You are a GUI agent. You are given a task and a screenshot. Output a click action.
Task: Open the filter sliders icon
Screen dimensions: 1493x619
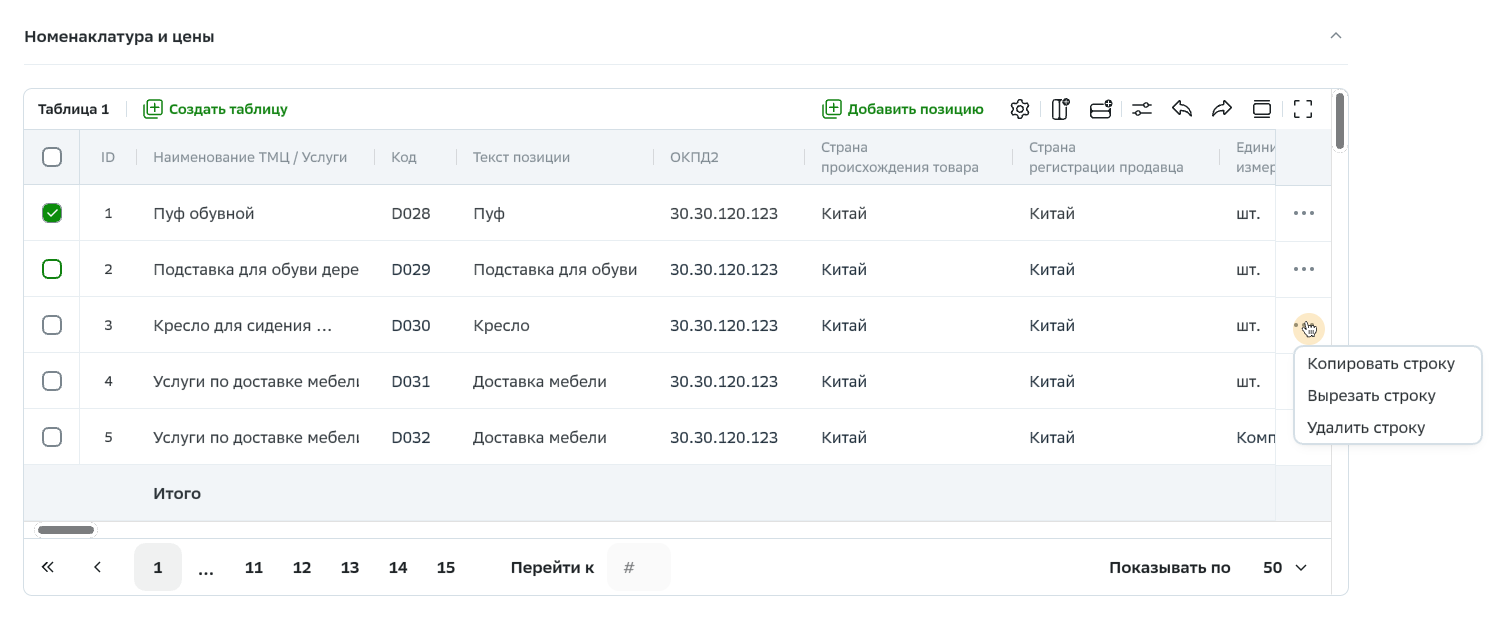point(1142,109)
